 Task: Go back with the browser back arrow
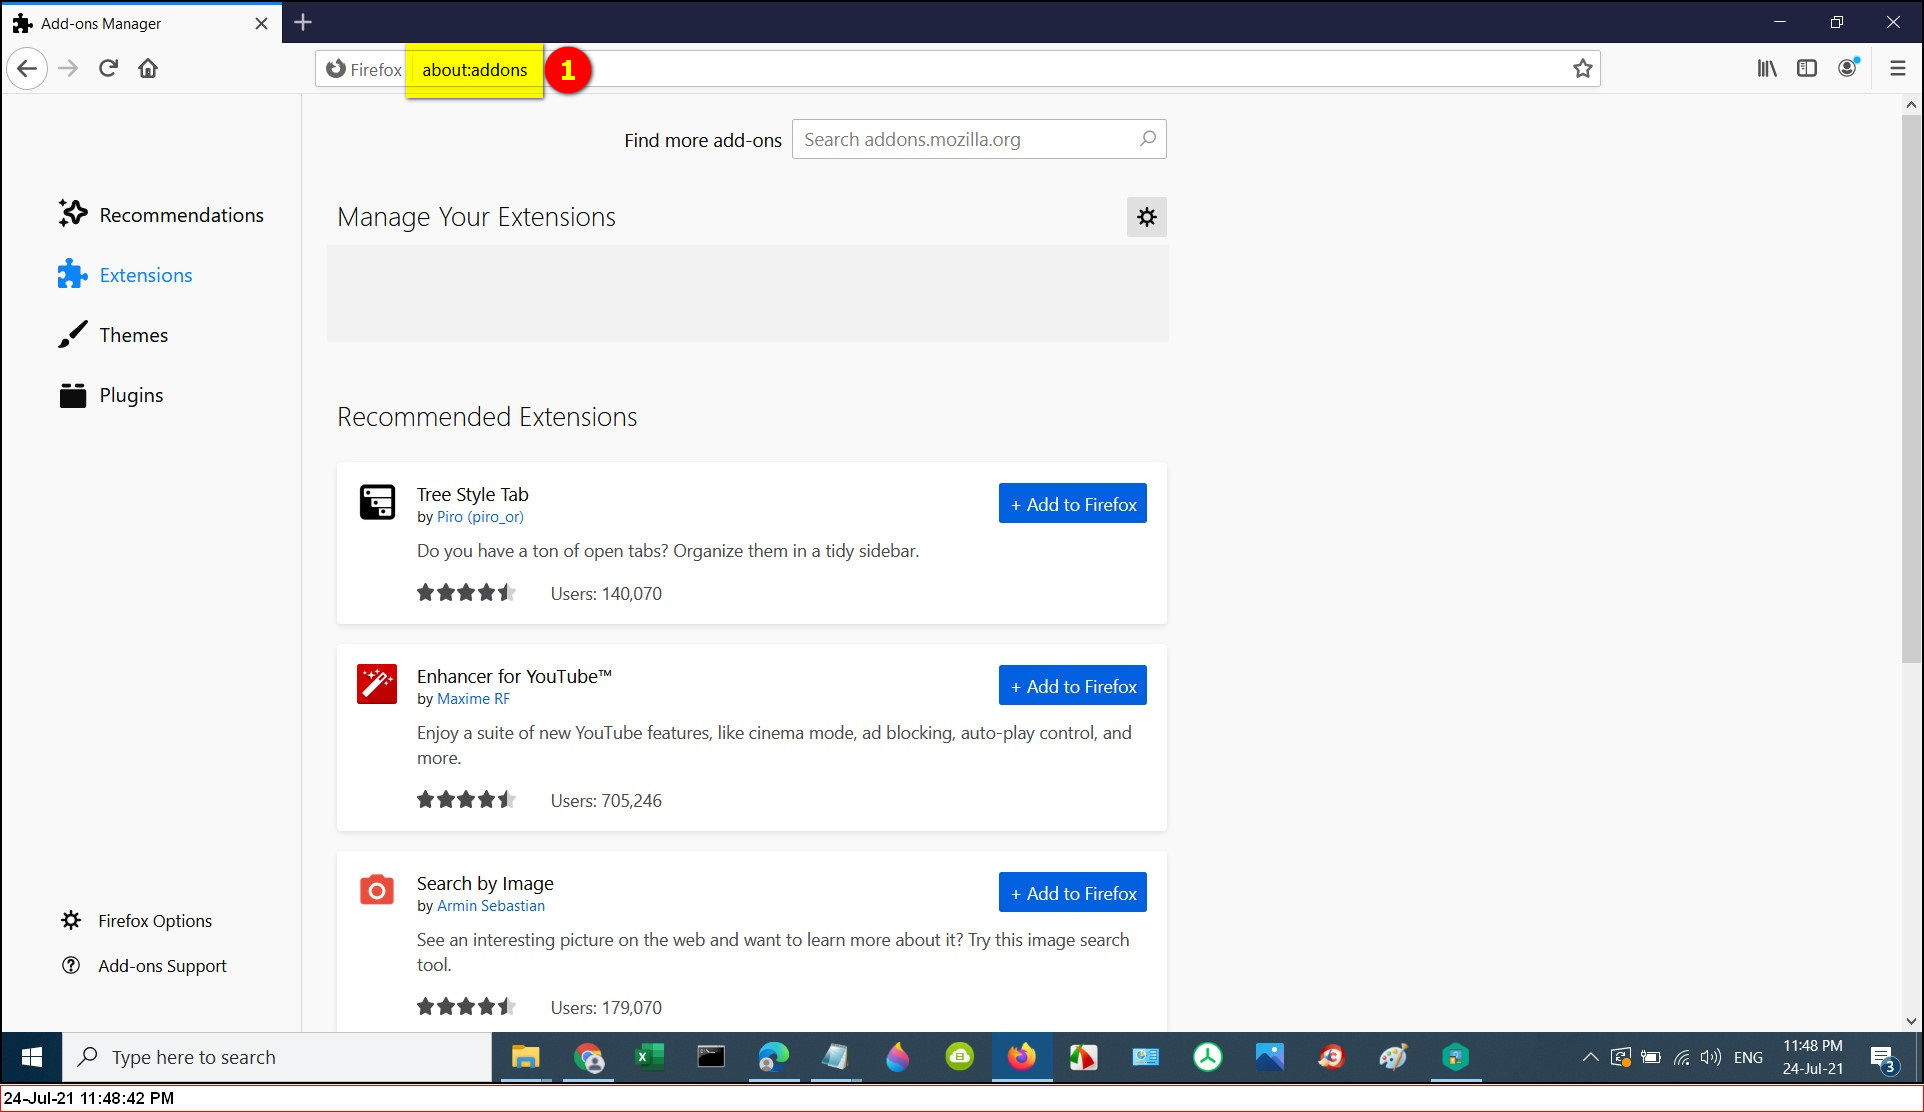27,69
